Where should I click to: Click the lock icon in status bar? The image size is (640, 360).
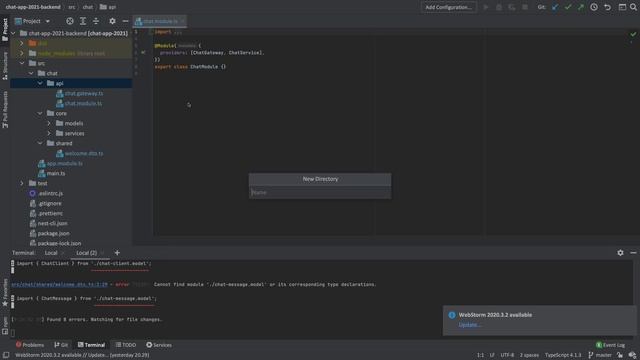(620, 355)
